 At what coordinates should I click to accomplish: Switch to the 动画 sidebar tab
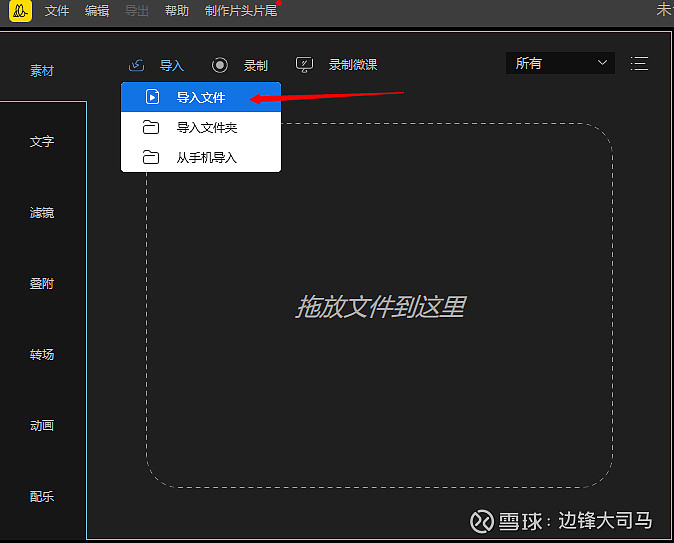42,425
